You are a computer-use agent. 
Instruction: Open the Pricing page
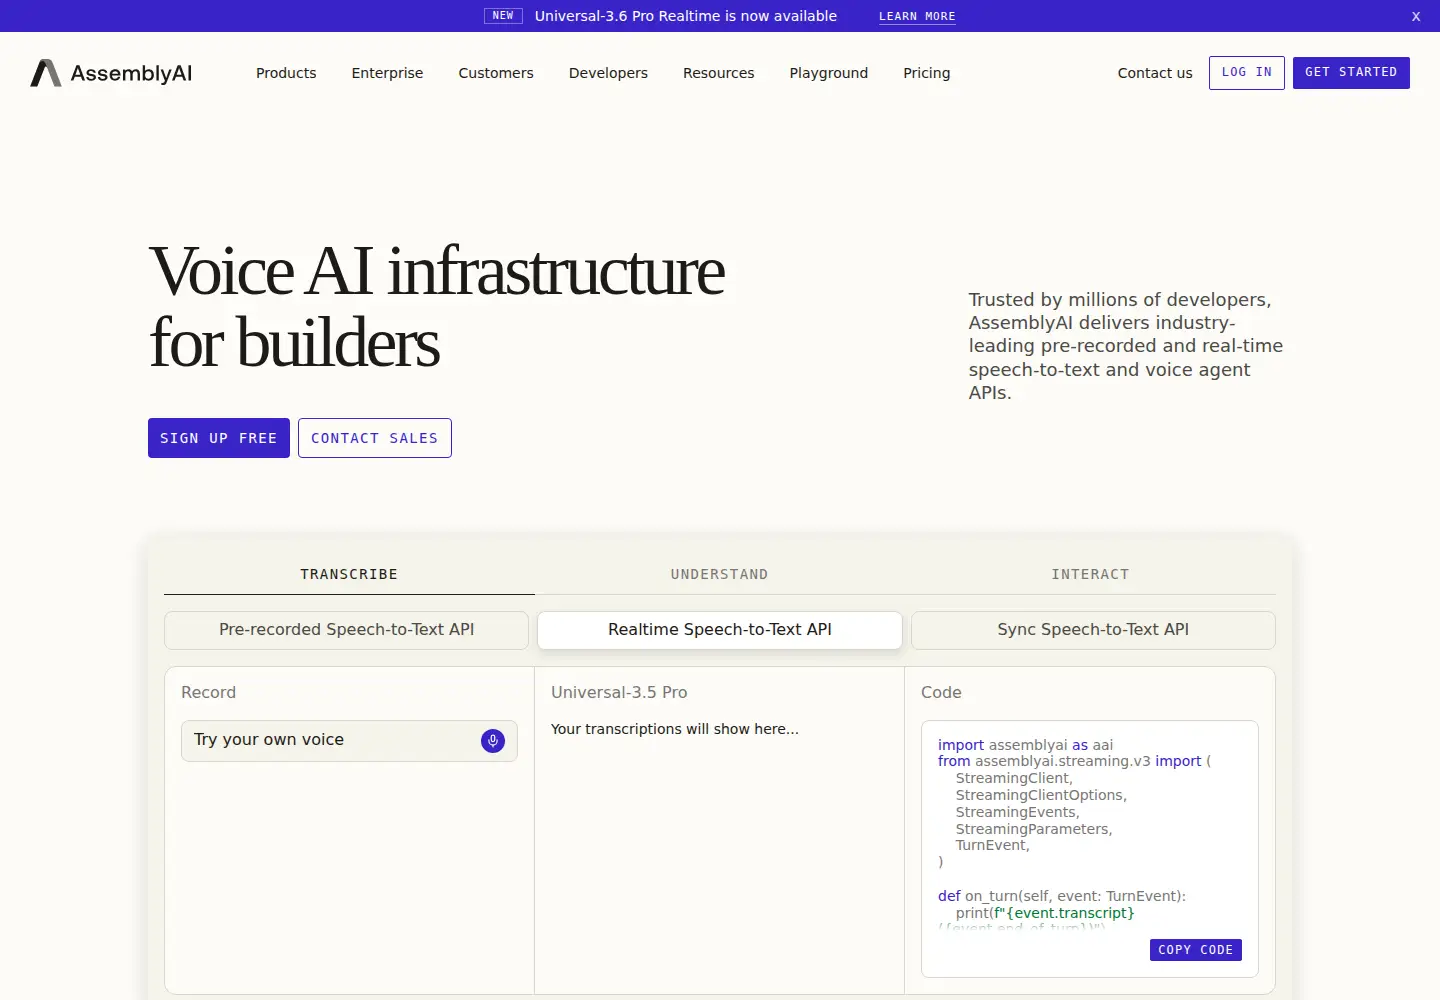927,73
